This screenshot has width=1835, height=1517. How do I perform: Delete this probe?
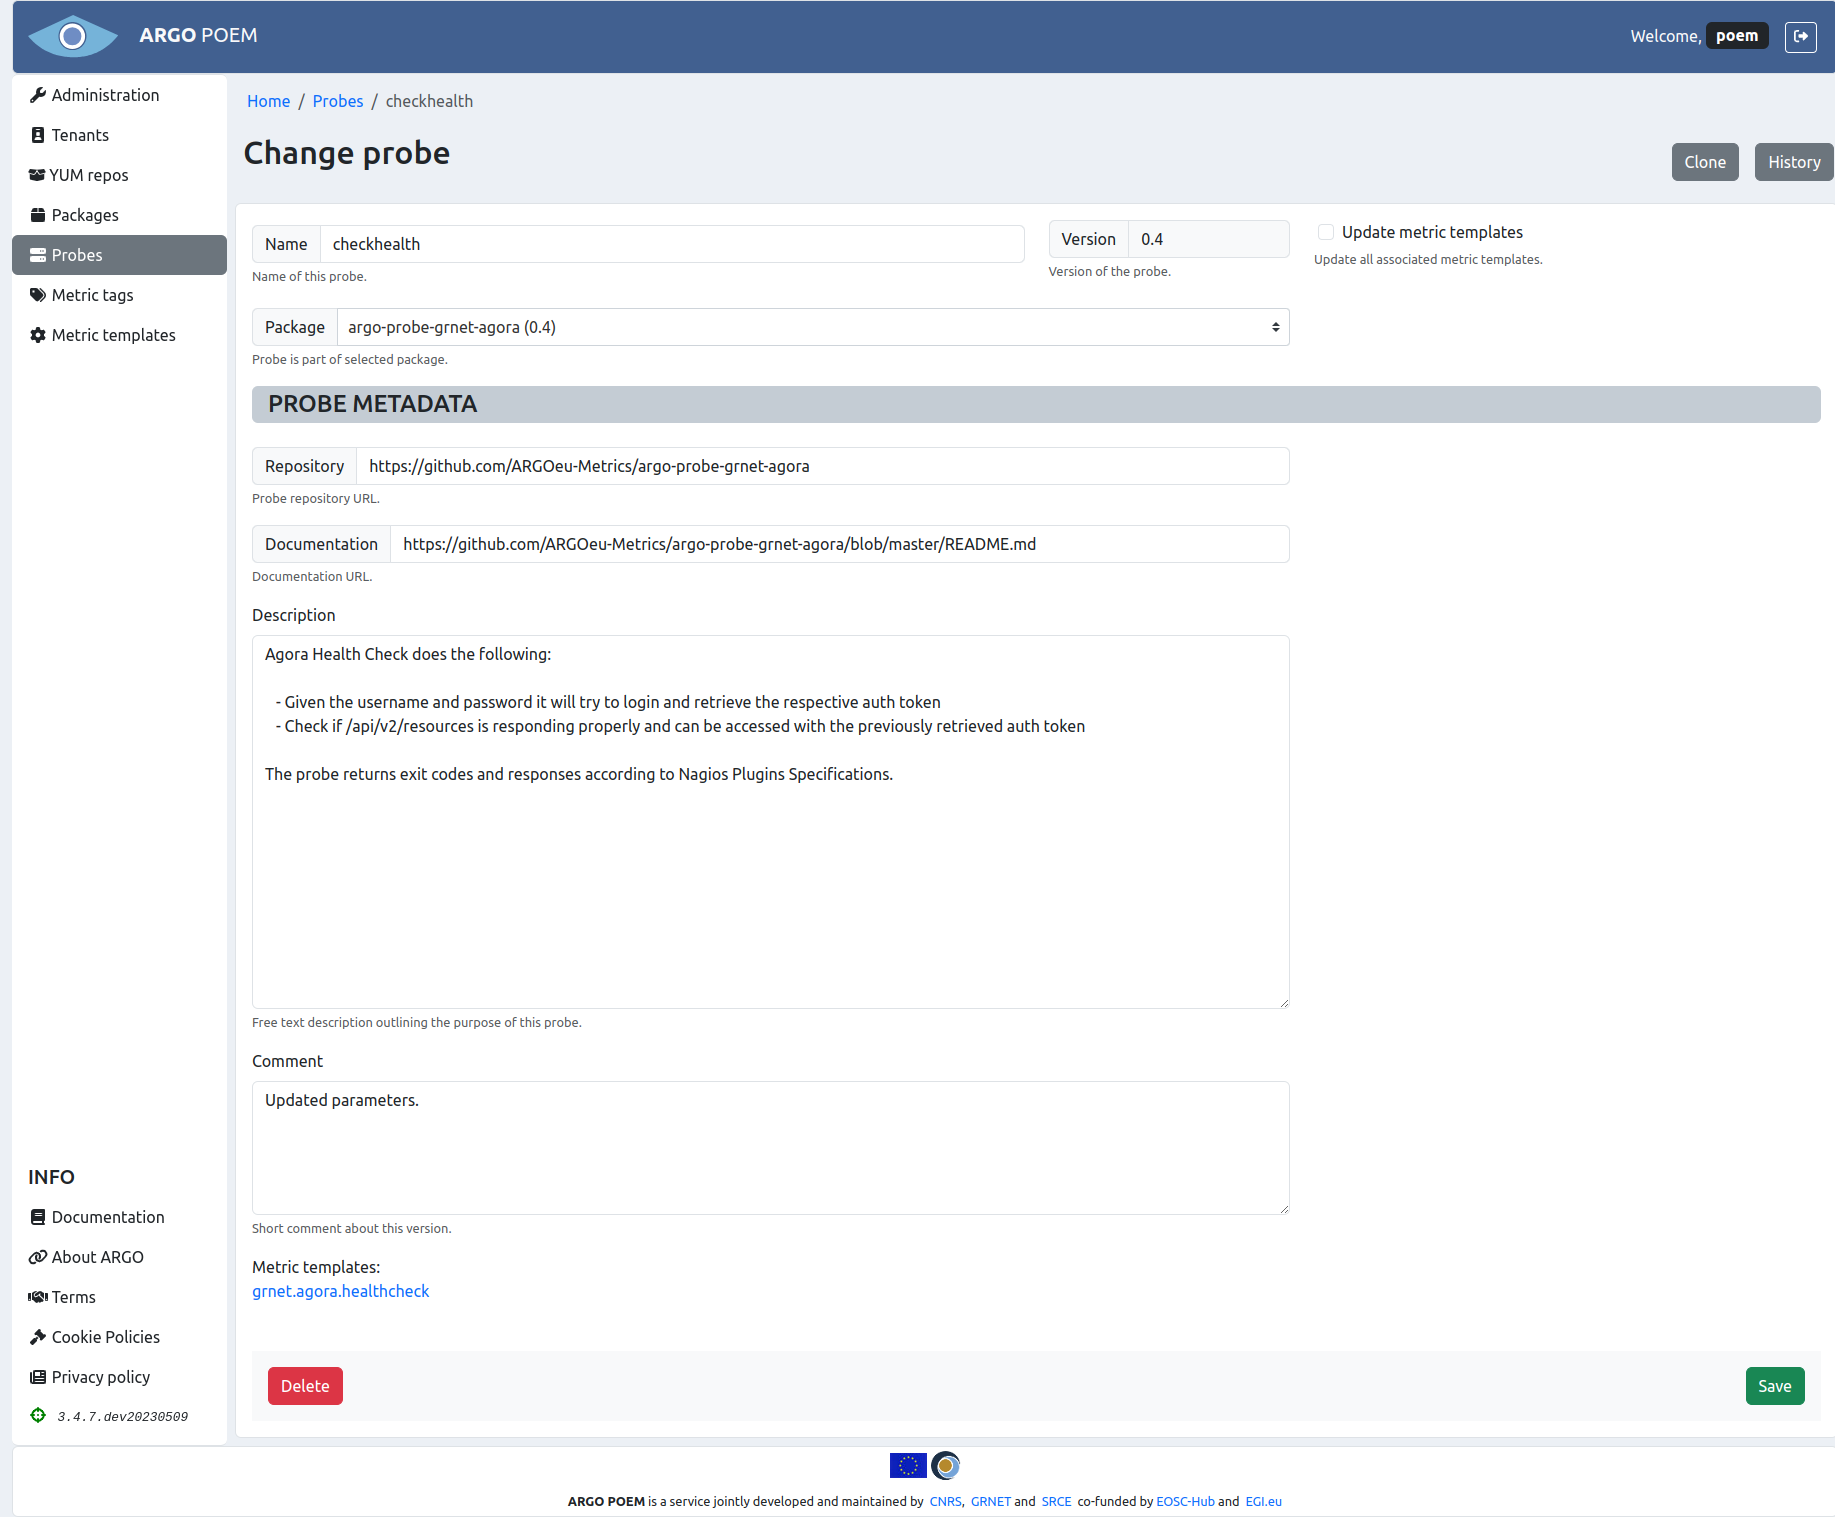(305, 1385)
